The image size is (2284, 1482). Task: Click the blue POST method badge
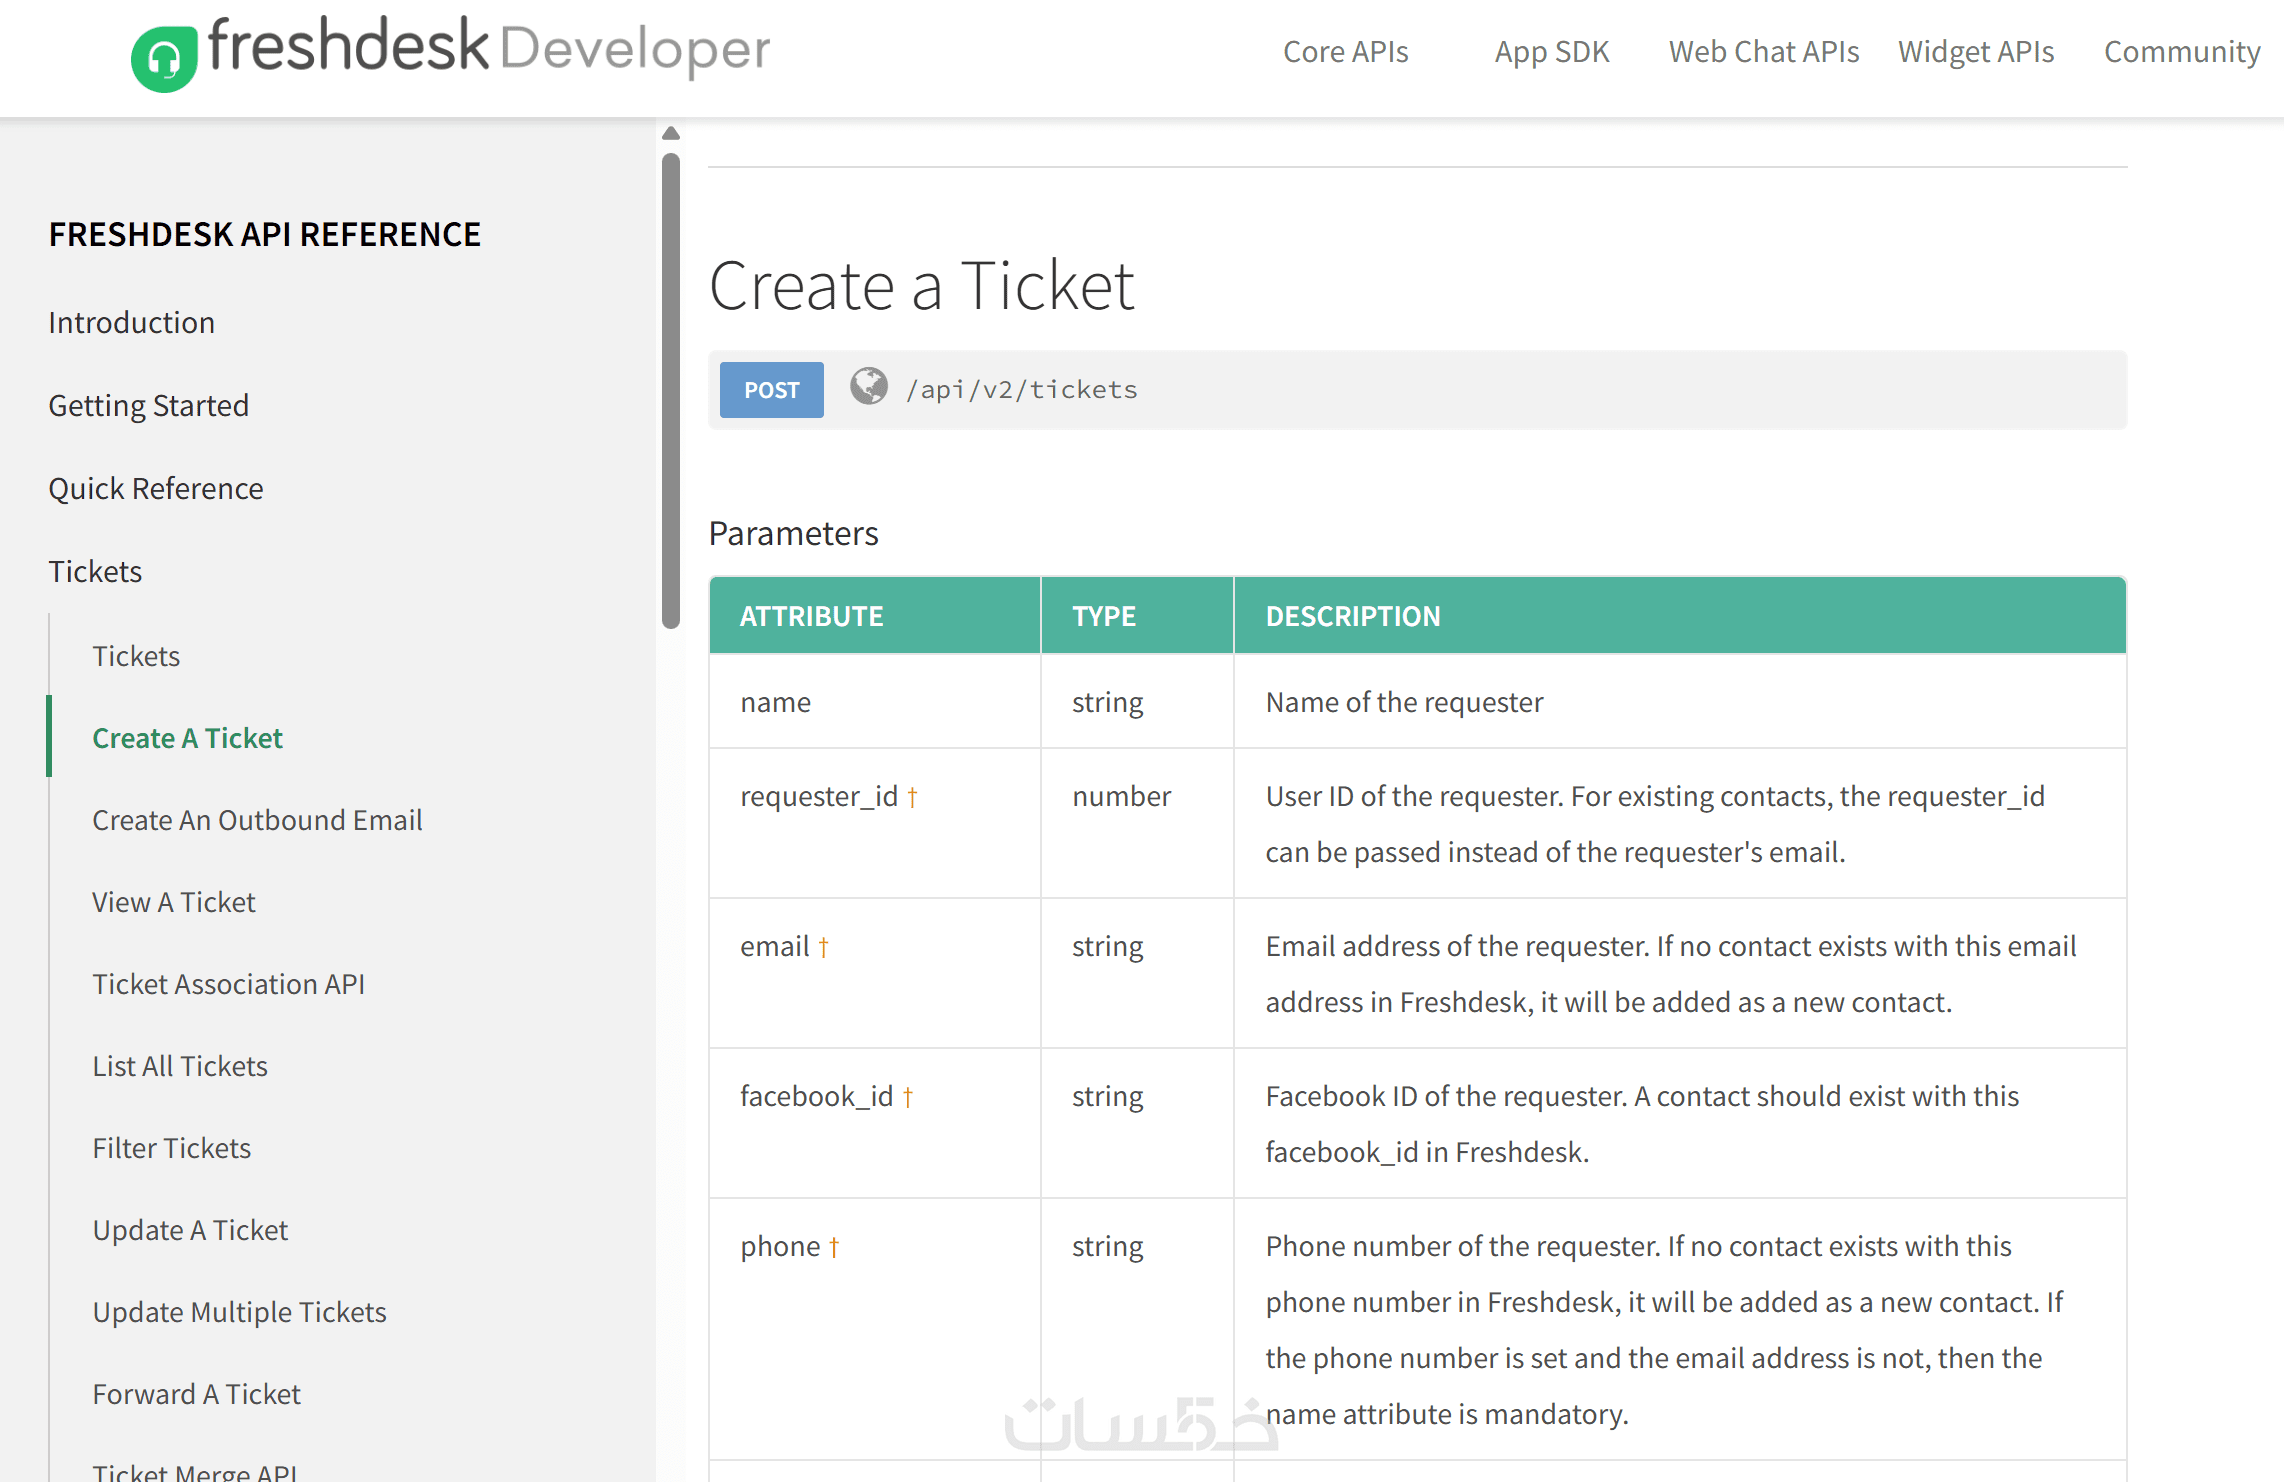coord(771,390)
